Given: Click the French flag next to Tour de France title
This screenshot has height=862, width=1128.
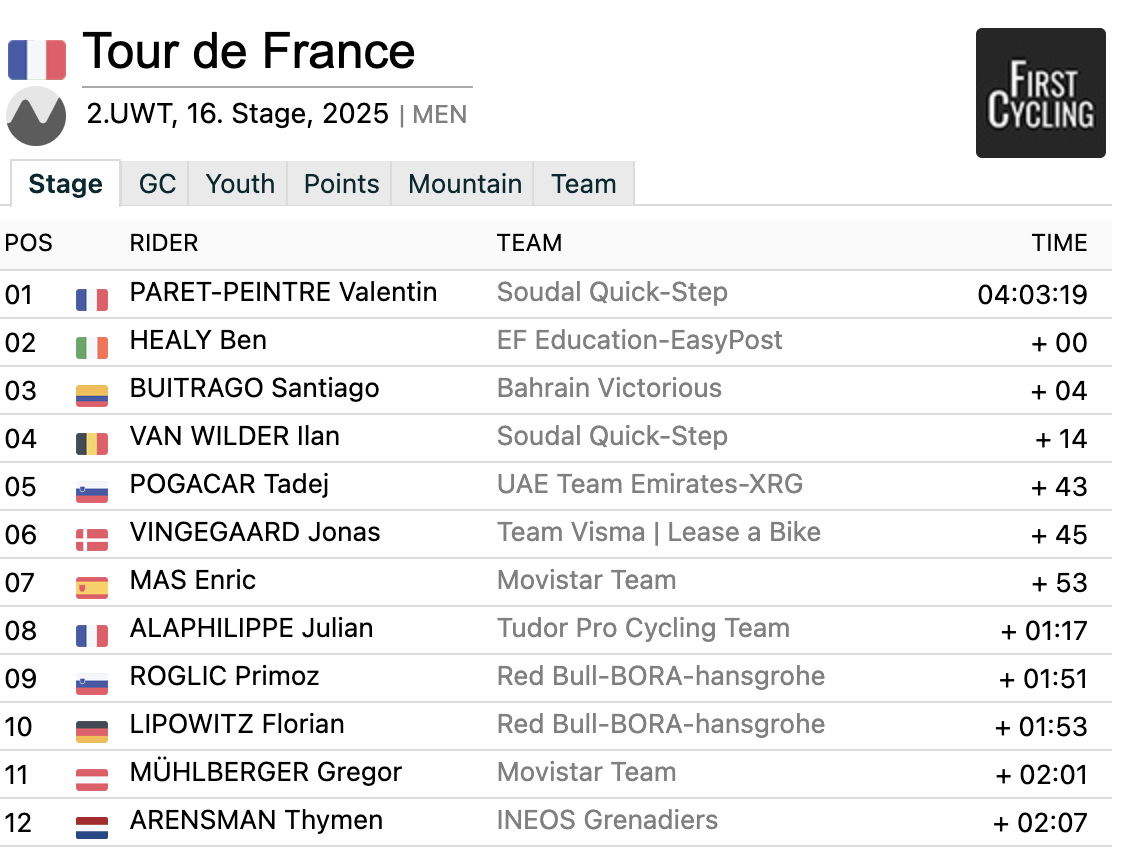Looking at the screenshot, I should coord(37,60).
